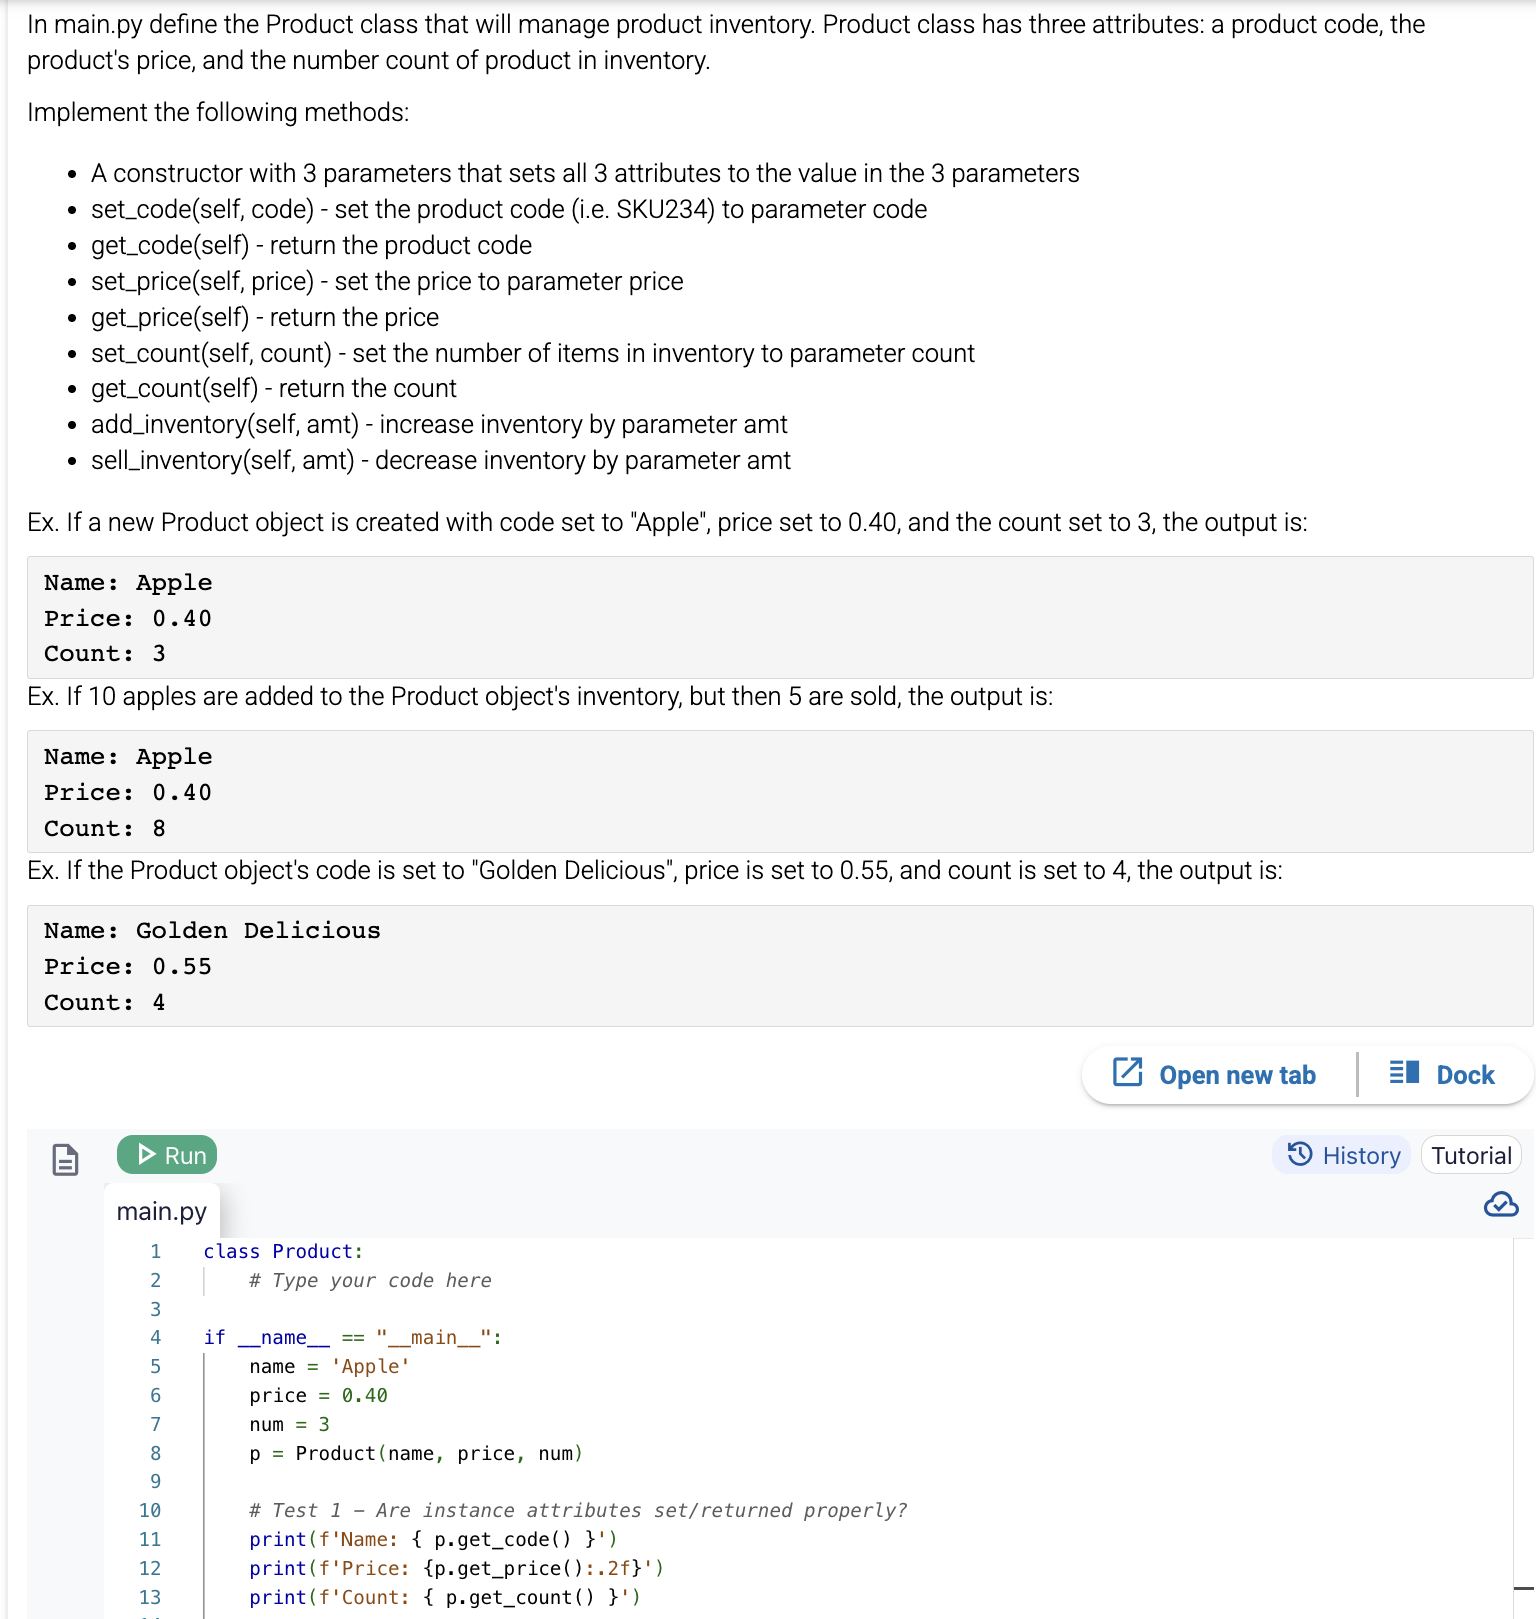Click 'Implement the following methods:' text
The height and width of the screenshot is (1619, 1536).
pyautogui.click(x=218, y=112)
